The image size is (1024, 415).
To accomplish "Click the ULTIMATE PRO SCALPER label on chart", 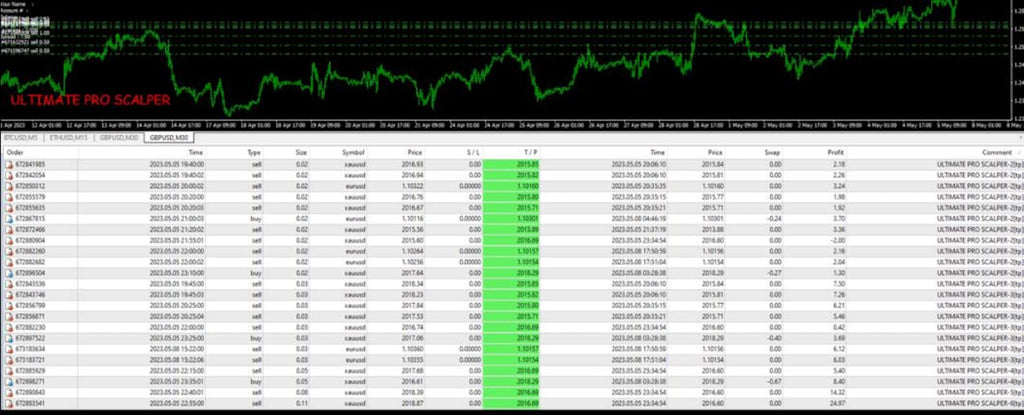I will point(90,100).
